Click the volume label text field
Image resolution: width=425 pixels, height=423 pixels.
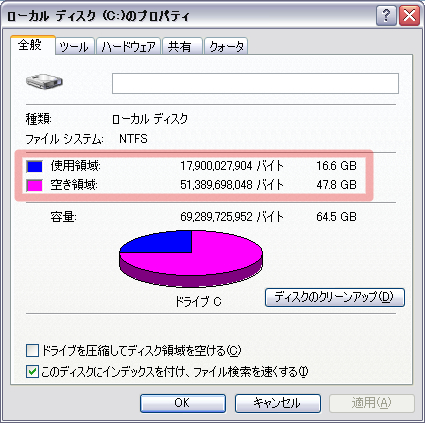click(255, 83)
